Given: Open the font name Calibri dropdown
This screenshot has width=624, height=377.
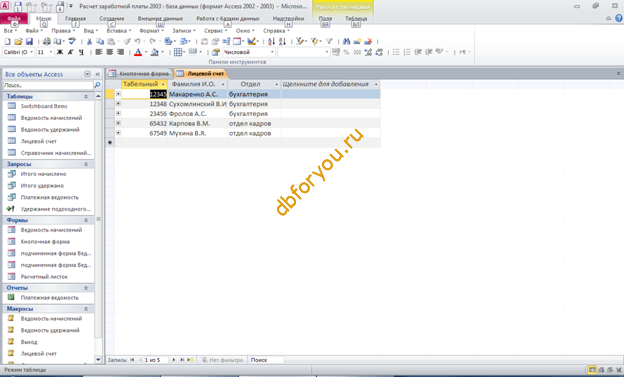Looking at the screenshot, I should point(31,52).
